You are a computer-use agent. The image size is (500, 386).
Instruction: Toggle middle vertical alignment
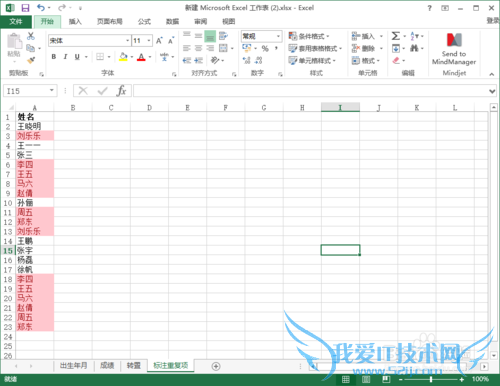click(x=198, y=36)
